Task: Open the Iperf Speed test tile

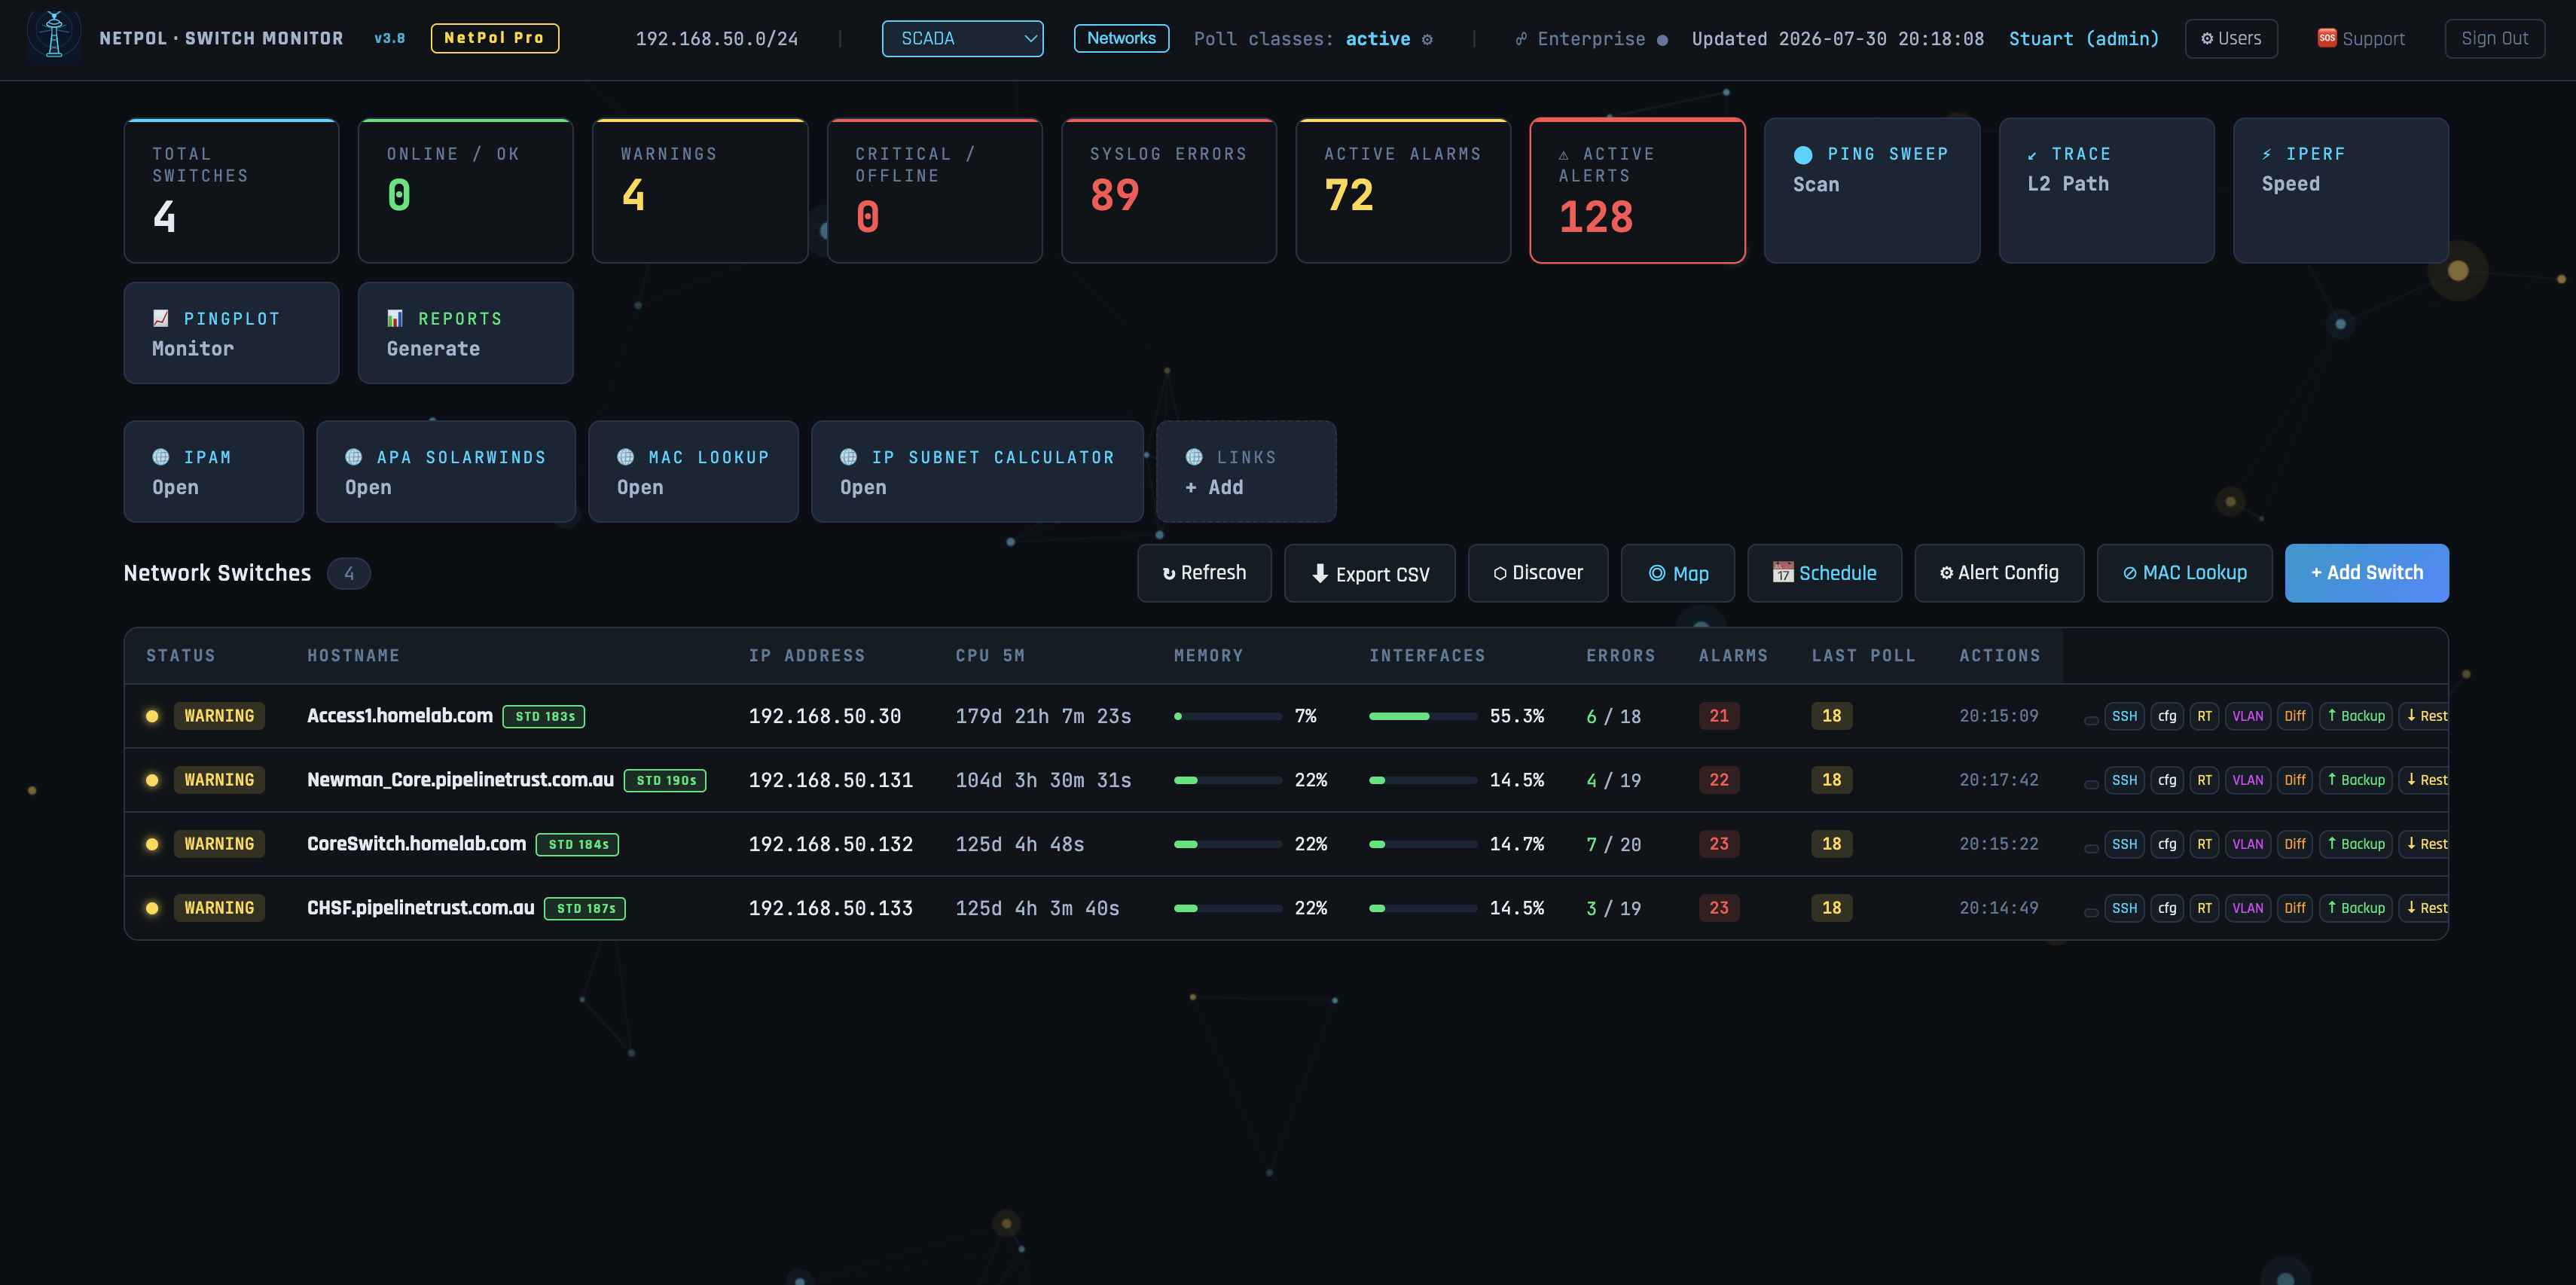Action: [x=2341, y=190]
